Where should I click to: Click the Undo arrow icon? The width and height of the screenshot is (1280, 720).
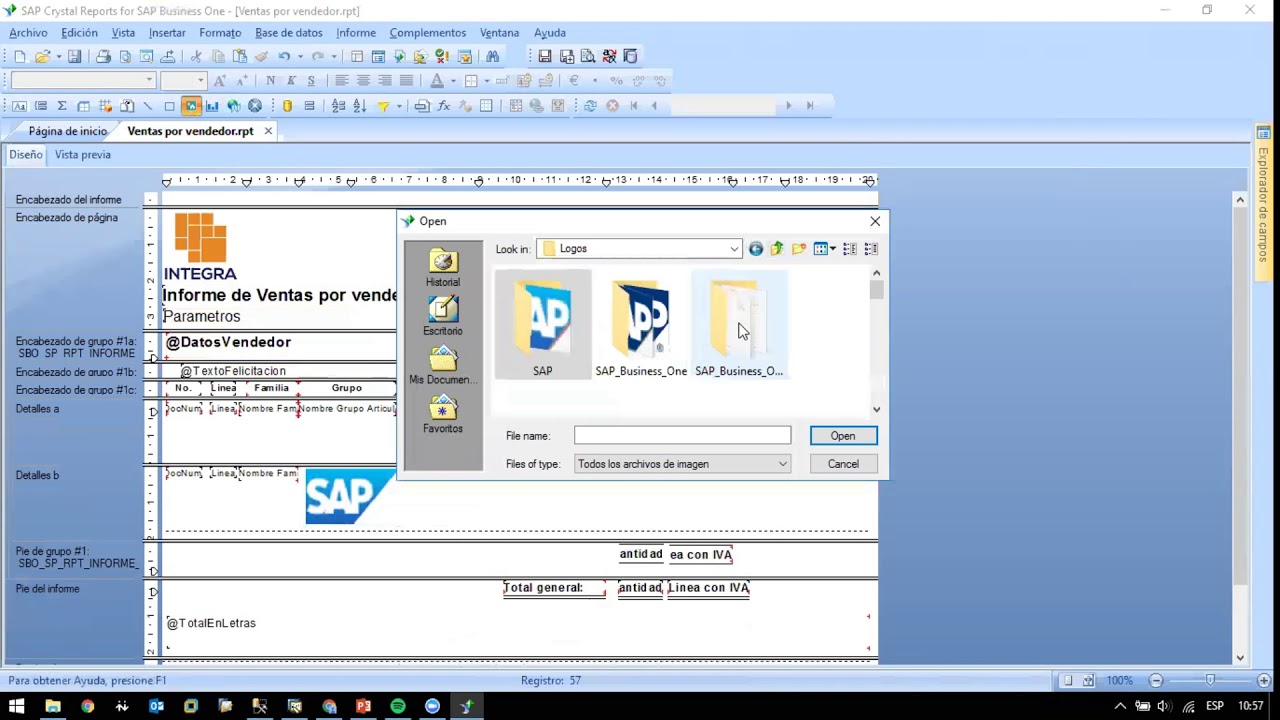click(285, 57)
